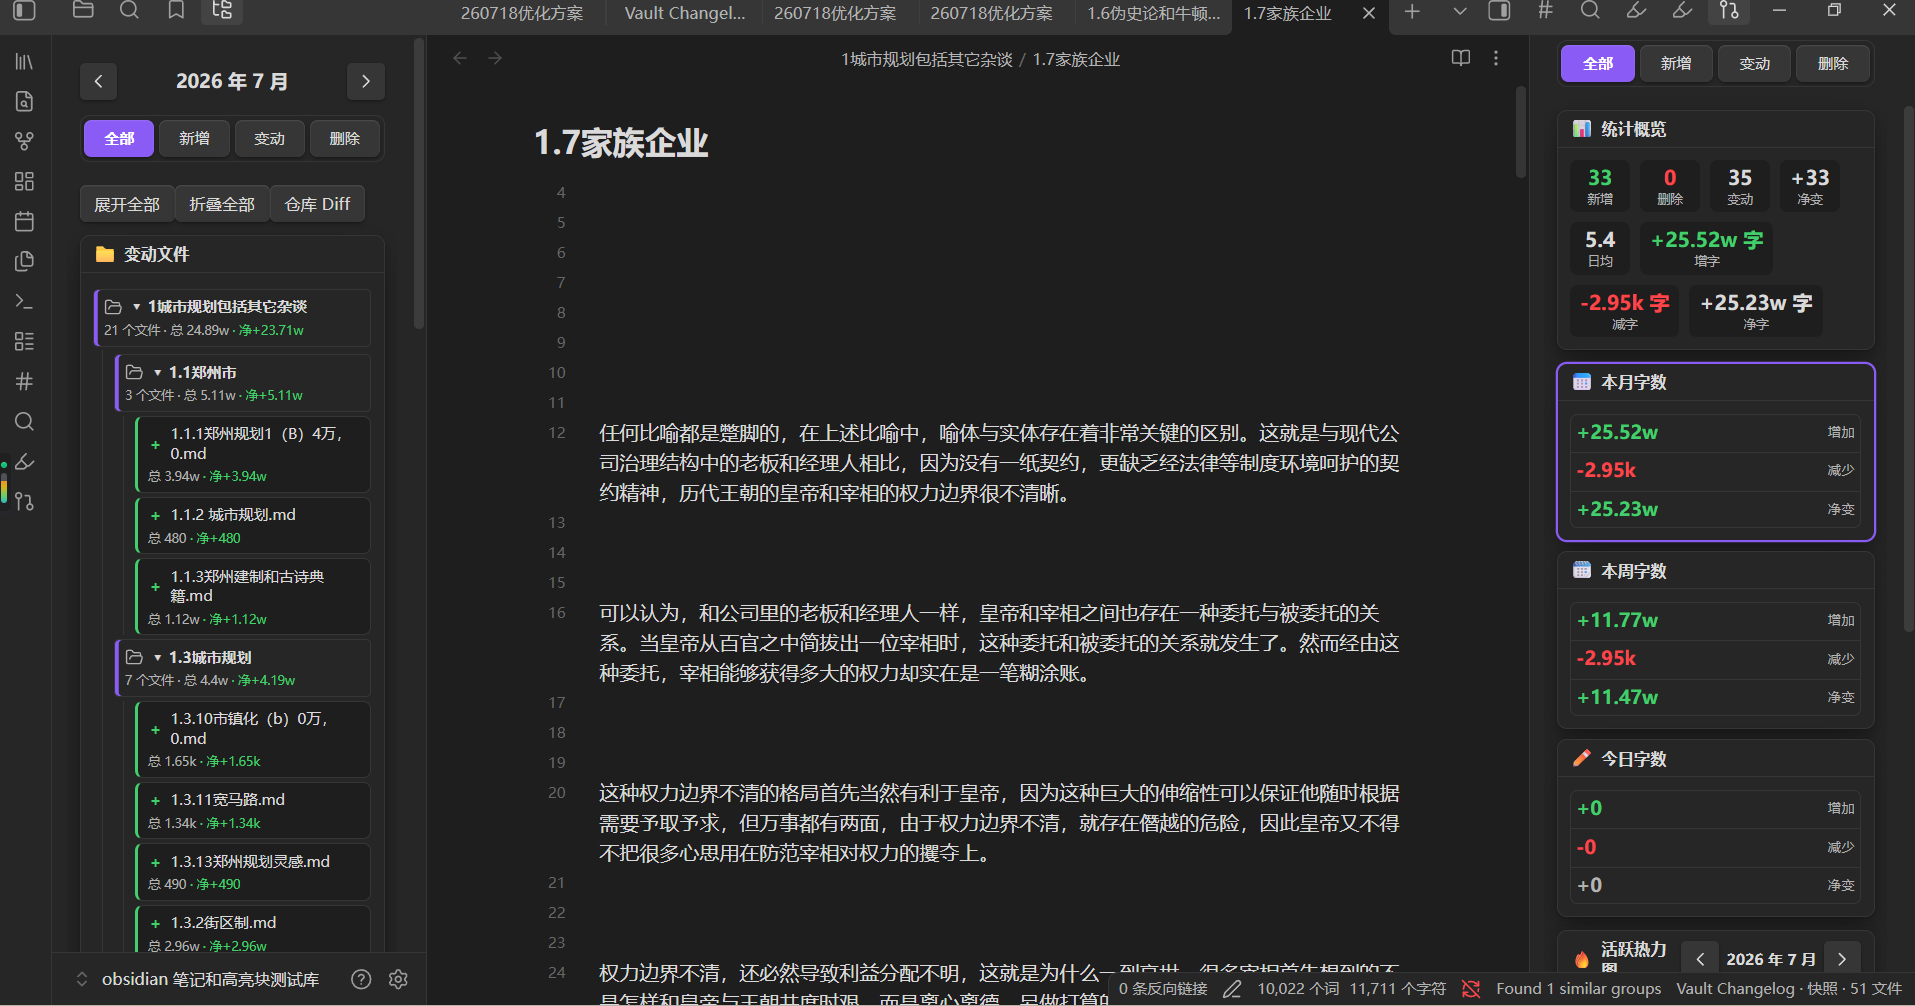Click the red sync-off icon in status bar
The image size is (1915, 1006).
1471,989
